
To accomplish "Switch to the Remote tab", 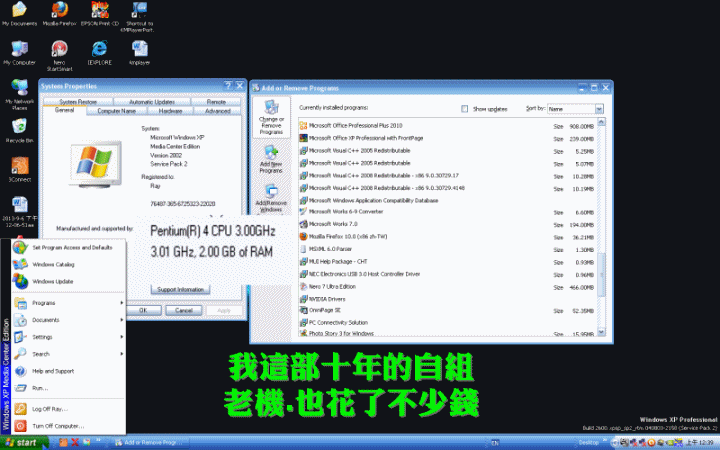I will (x=216, y=102).
